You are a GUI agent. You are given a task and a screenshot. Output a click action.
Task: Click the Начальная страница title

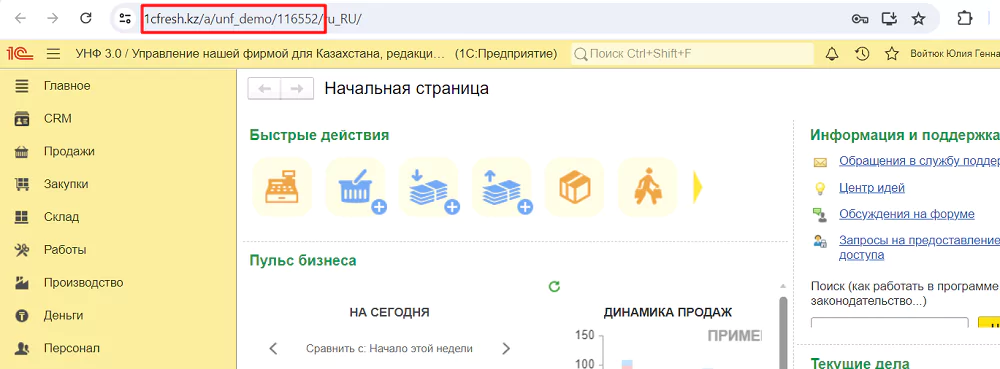tap(407, 89)
